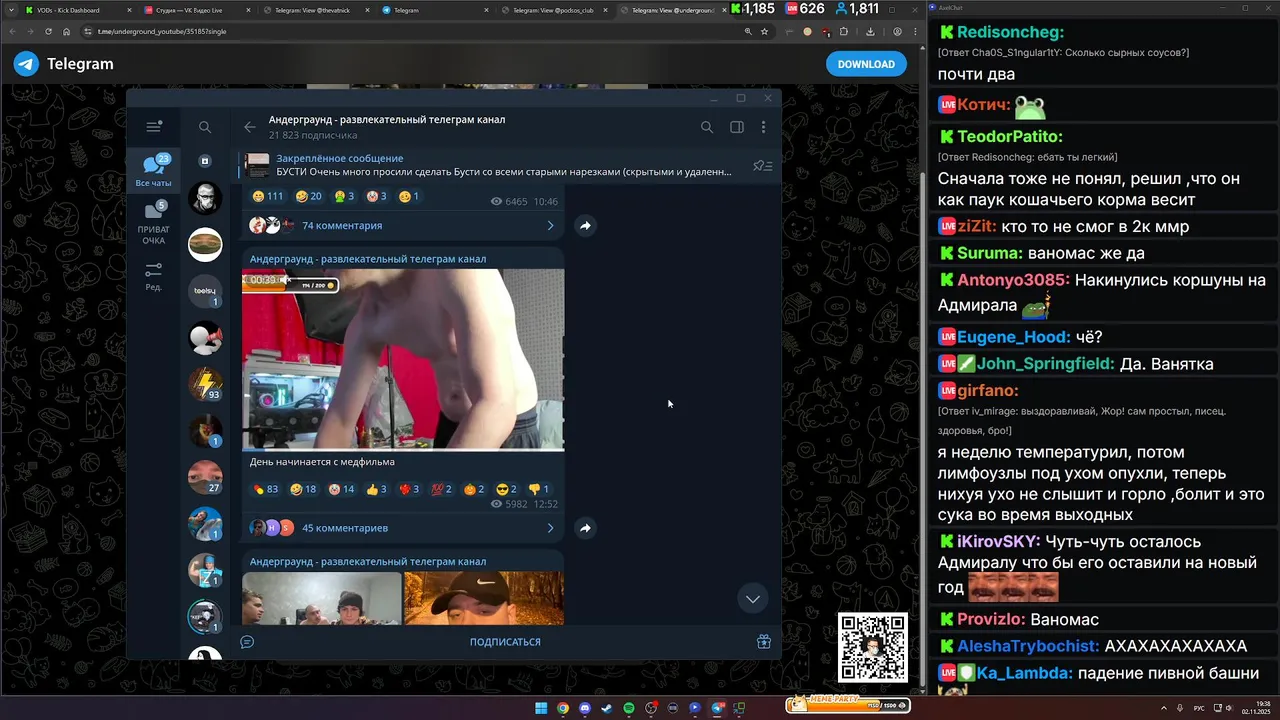
Task: Click search icon above the chat list
Action: point(205,127)
